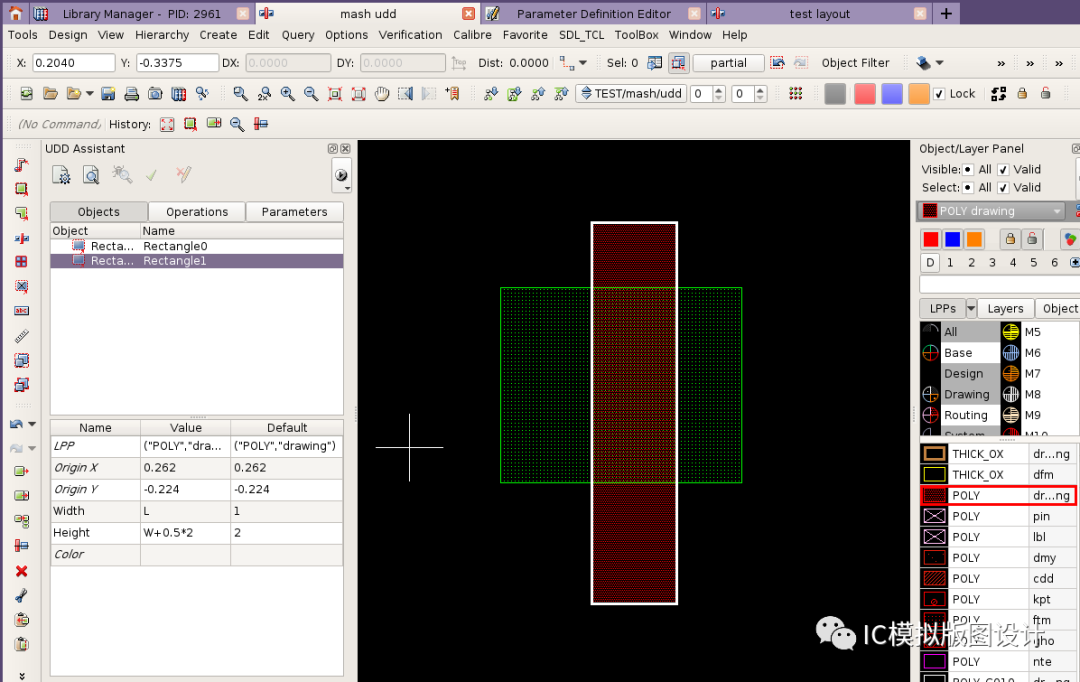The width and height of the screenshot is (1080, 682).
Task: Open the Verification menu
Action: click(410, 34)
